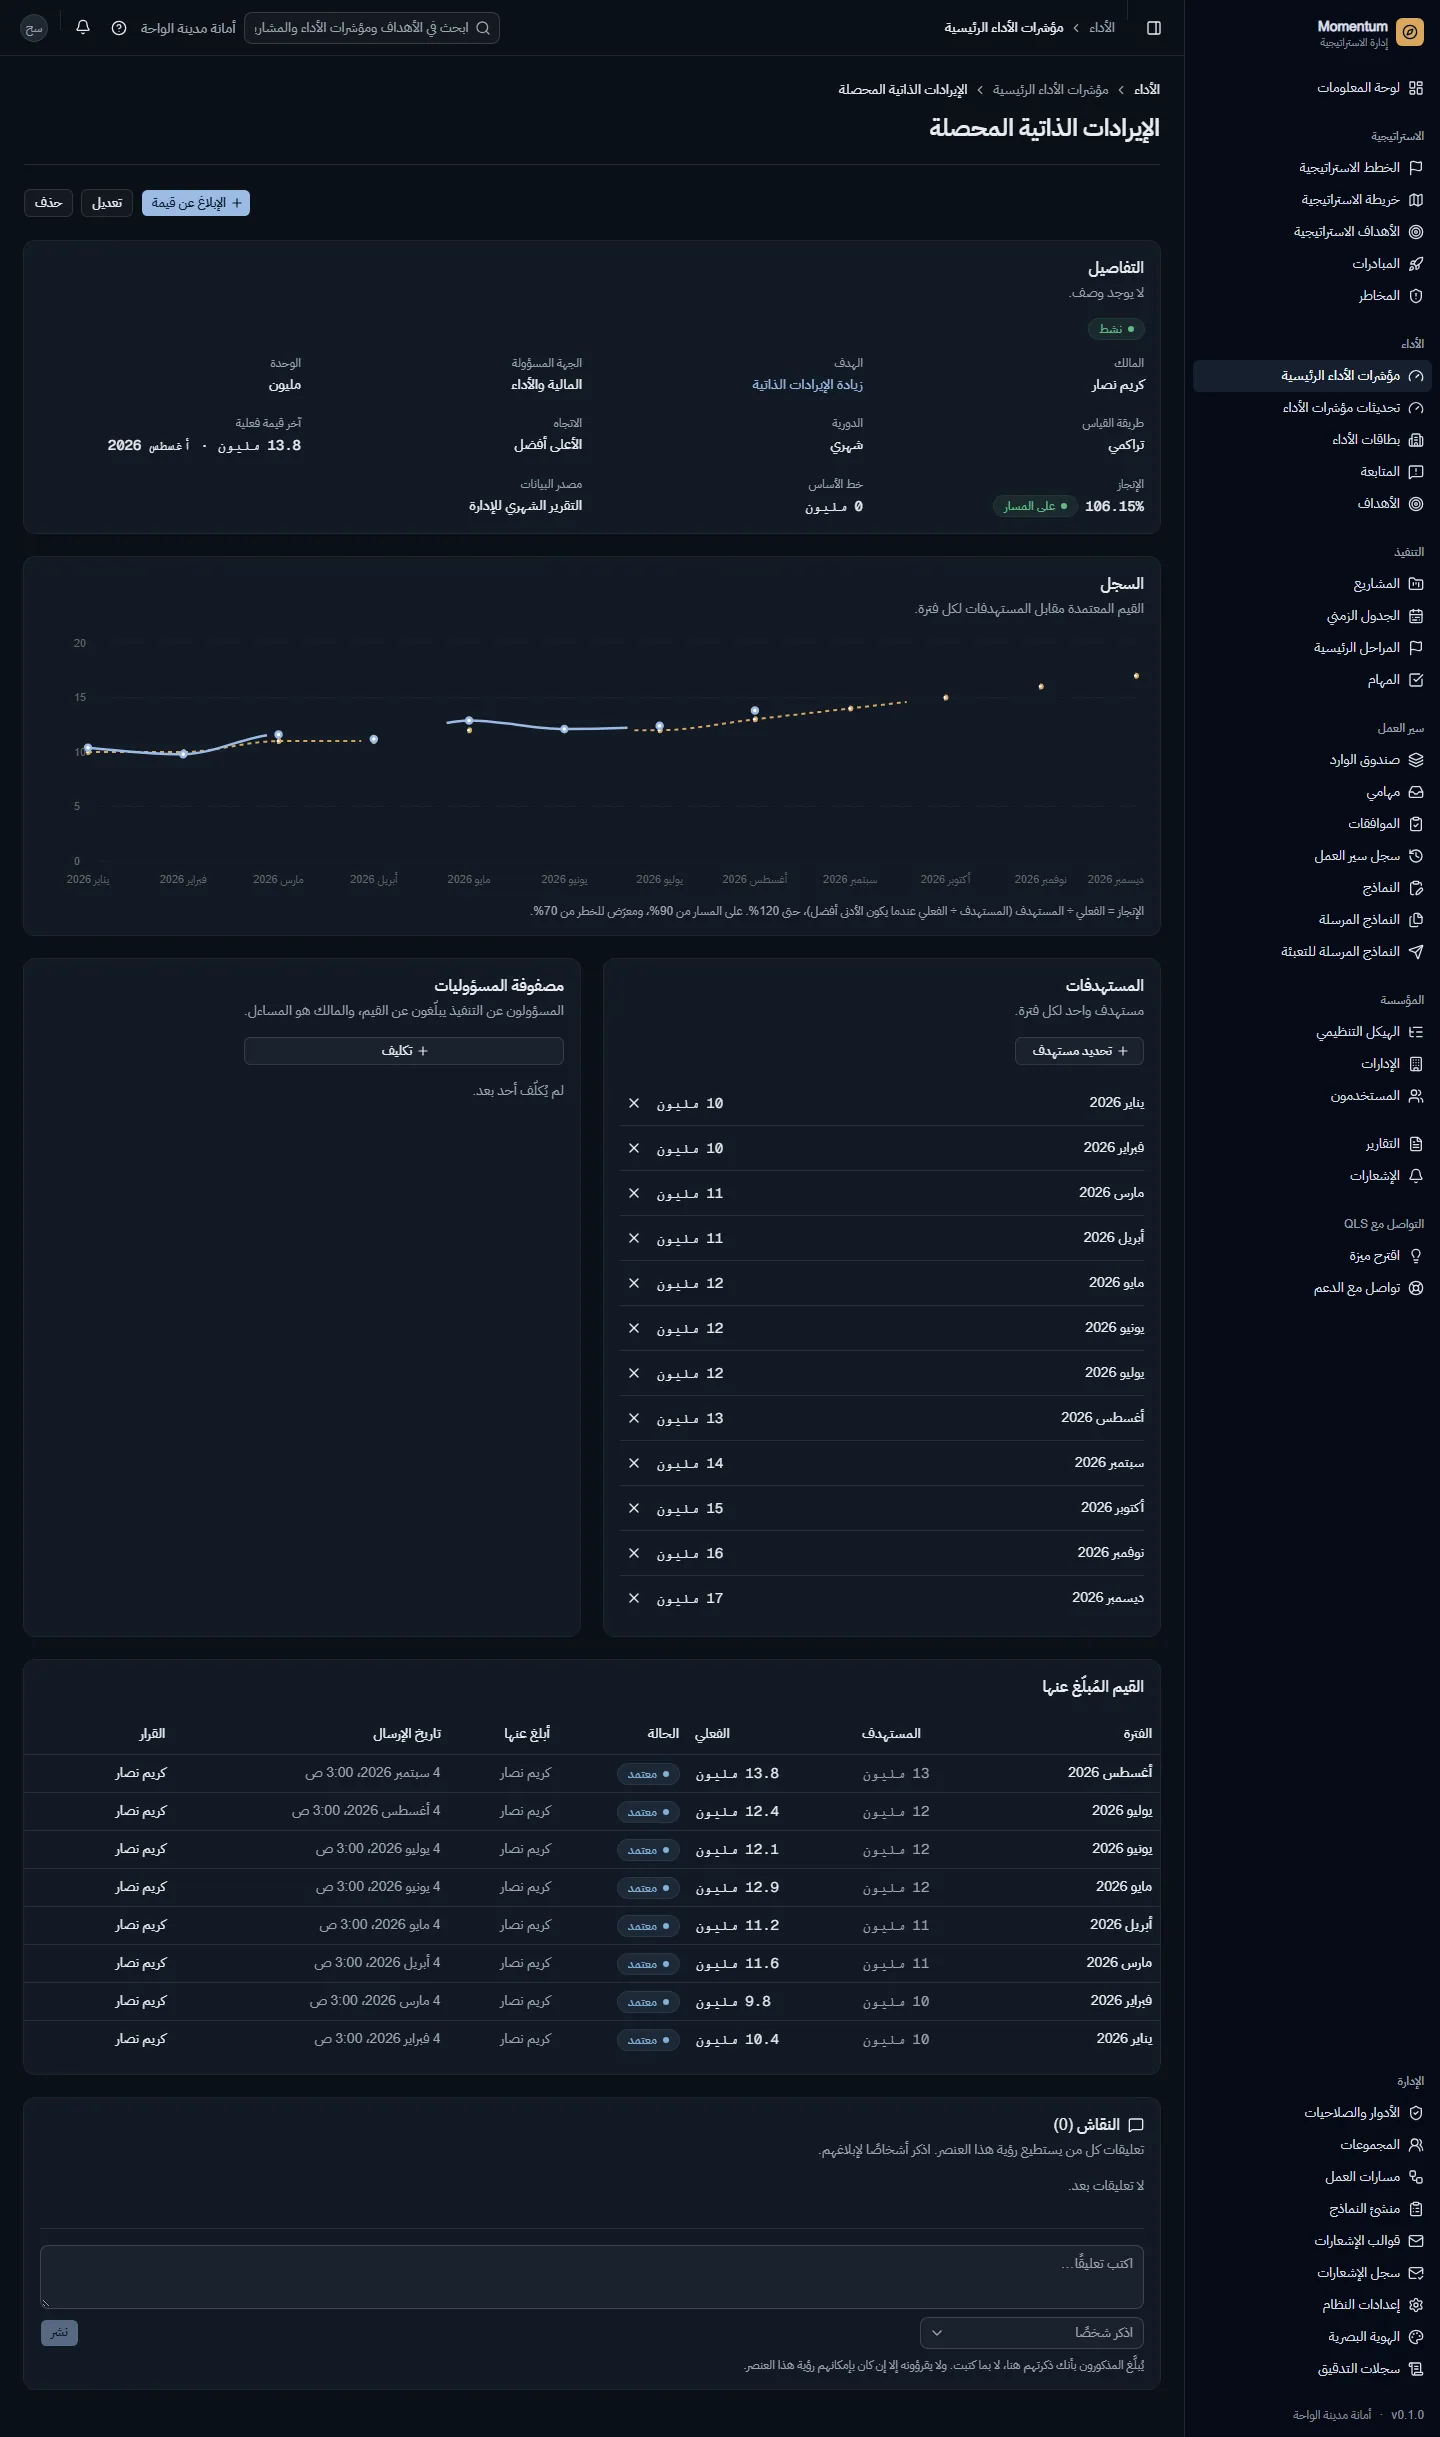Open اقترح ميزة lightbulb item
The height and width of the screenshot is (2437, 1440).
tap(1312, 1256)
